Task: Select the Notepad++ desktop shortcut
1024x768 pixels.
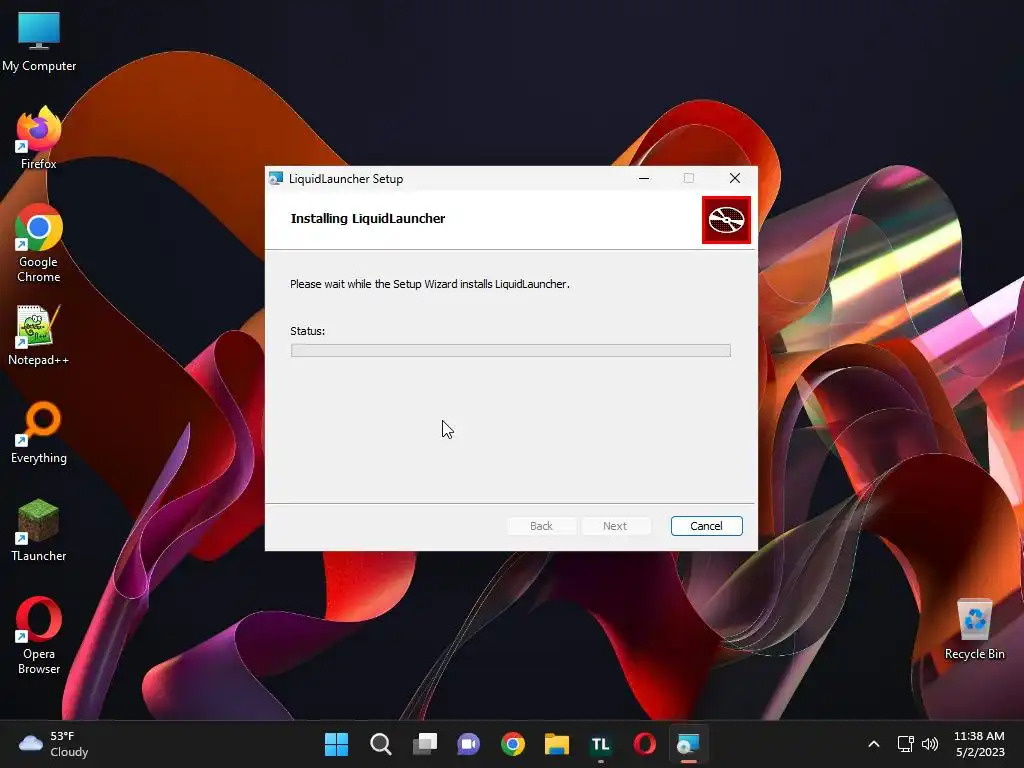Action: [x=39, y=335]
